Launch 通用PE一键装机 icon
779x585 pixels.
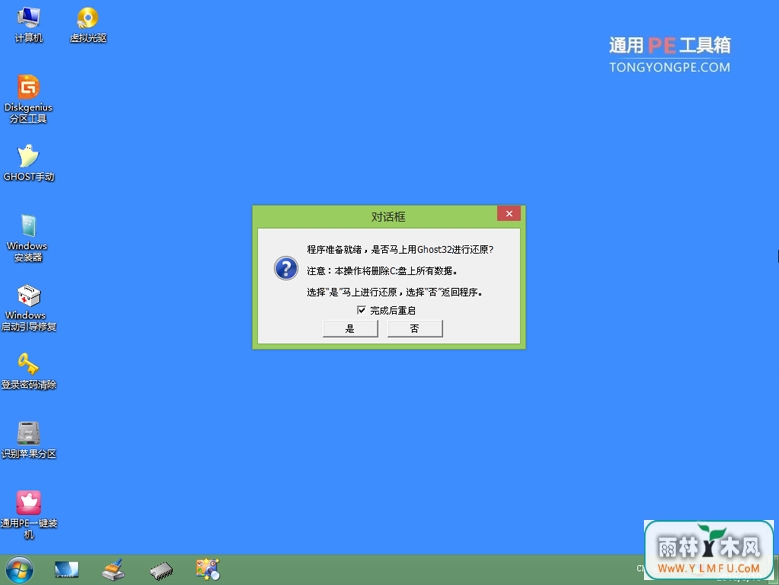point(28,514)
